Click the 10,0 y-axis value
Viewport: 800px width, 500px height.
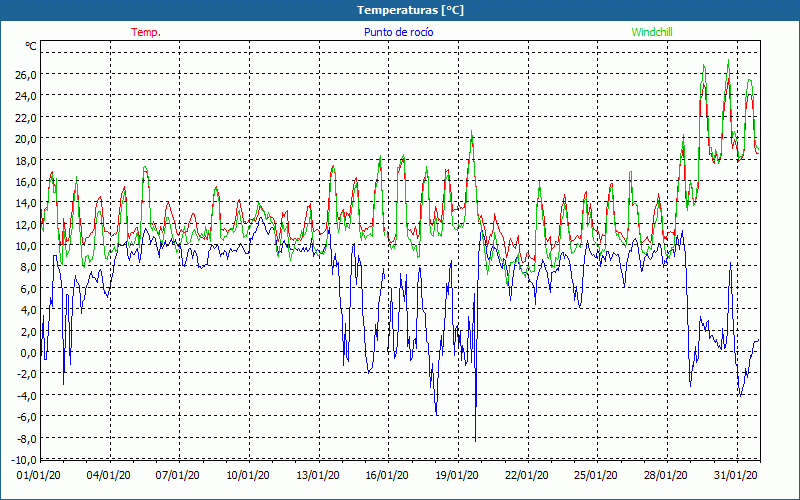(26, 246)
